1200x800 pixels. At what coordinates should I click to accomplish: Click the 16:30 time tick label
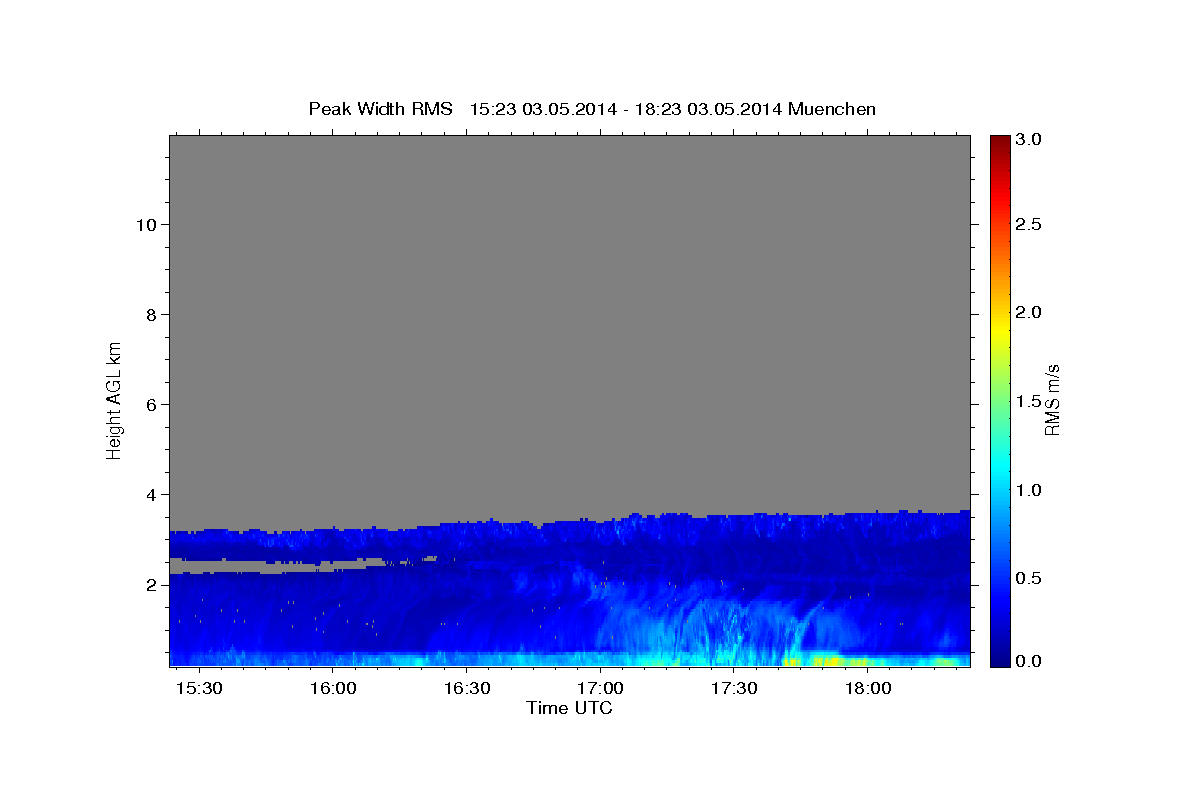467,689
